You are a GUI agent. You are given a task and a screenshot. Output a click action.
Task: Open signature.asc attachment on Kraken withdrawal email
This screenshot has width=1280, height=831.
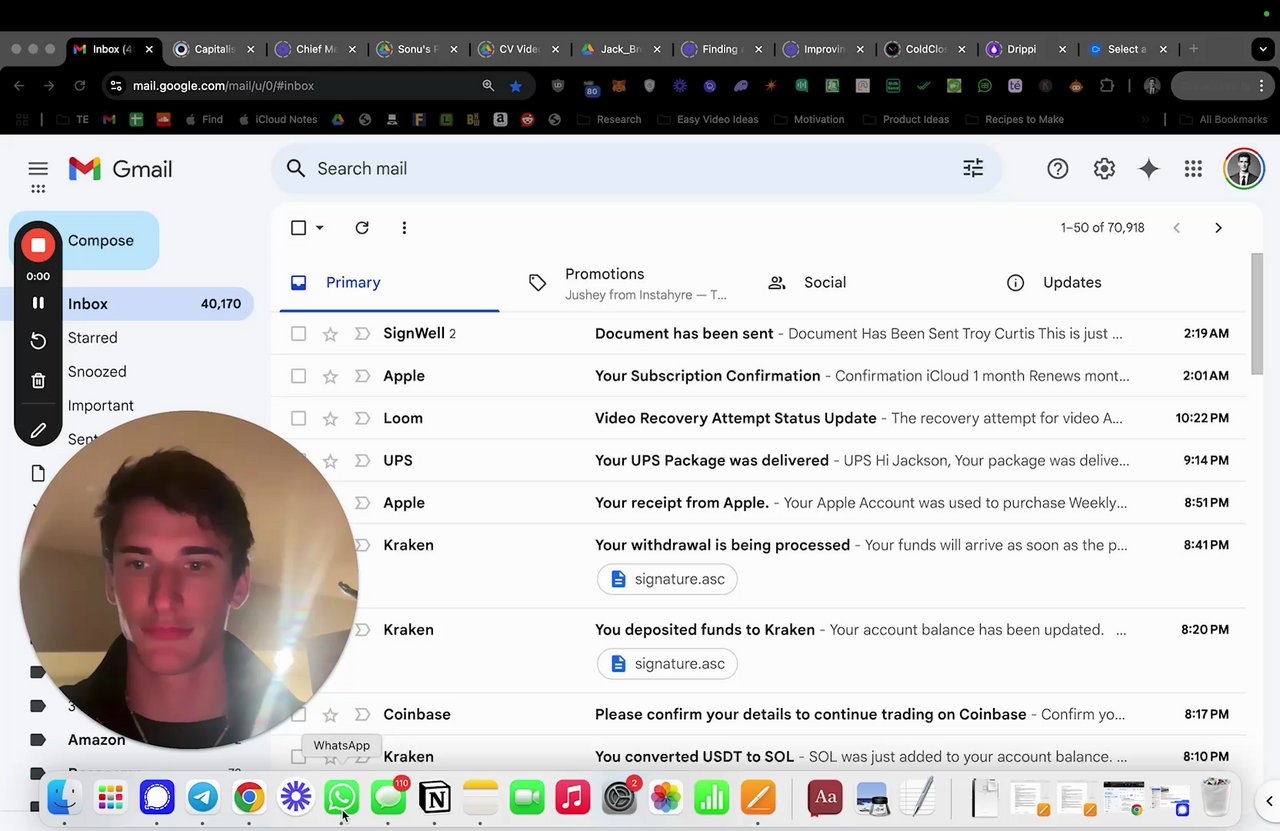tap(667, 579)
